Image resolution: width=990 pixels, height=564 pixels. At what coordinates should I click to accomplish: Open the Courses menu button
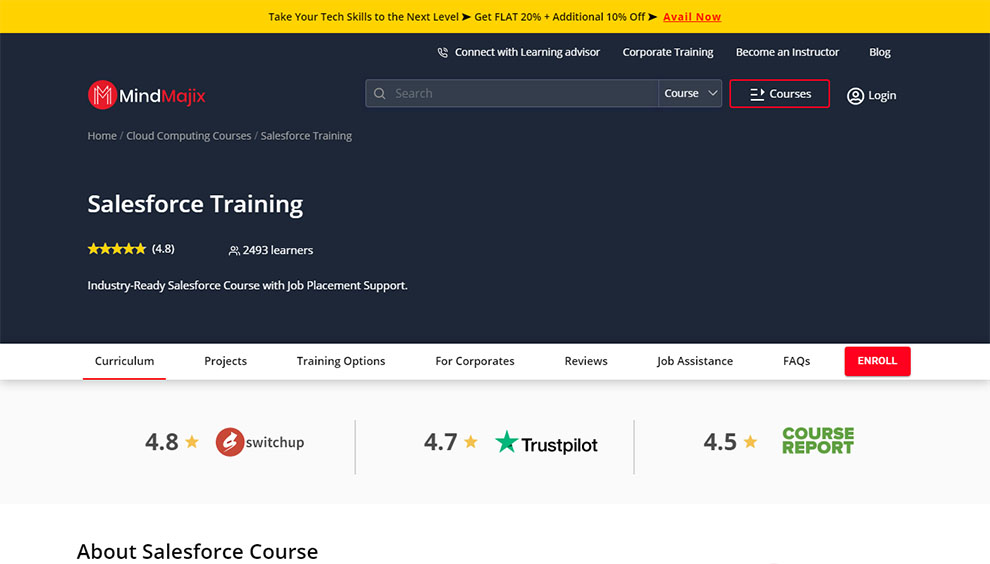click(779, 93)
